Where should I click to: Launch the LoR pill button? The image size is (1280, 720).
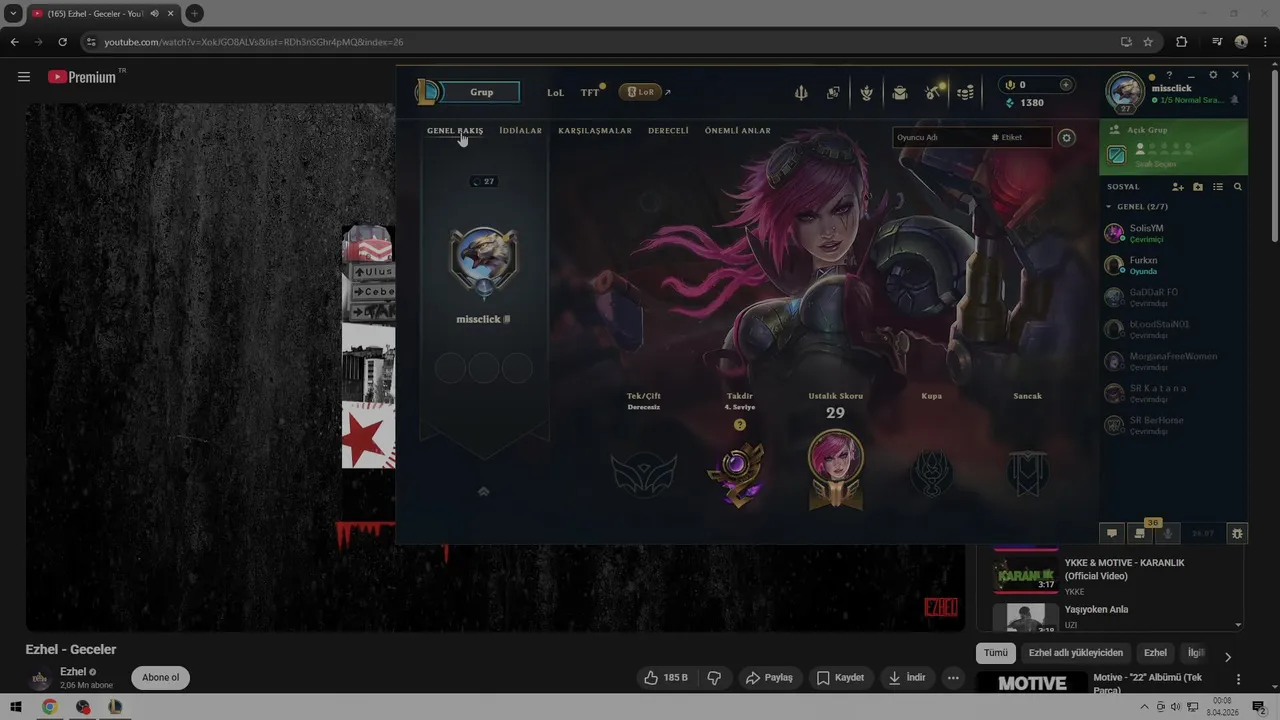pyautogui.click(x=641, y=92)
